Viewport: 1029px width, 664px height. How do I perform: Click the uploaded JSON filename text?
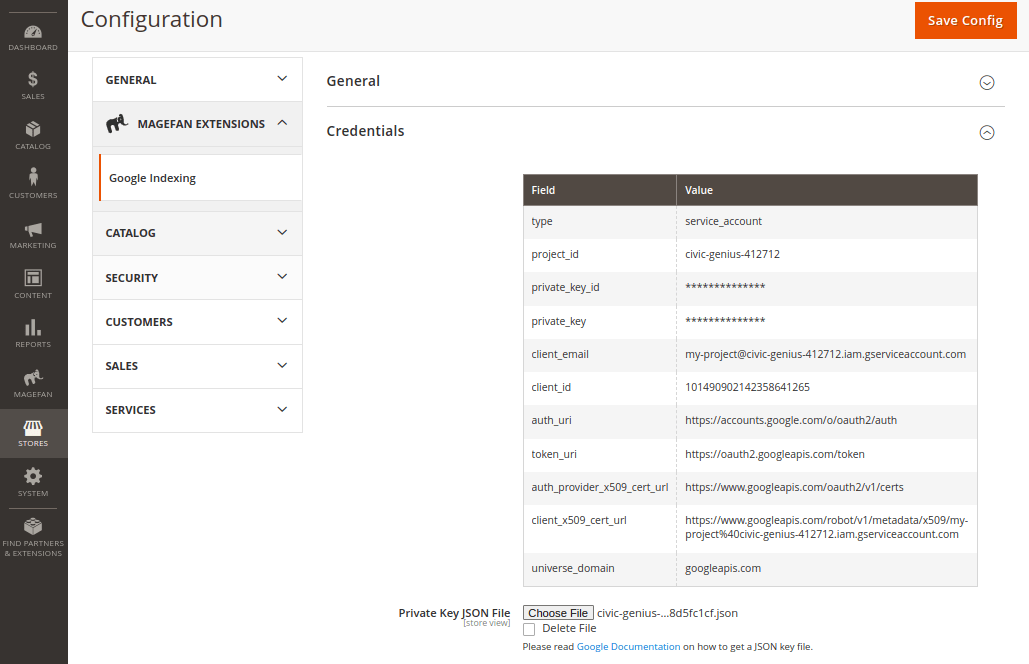667,613
